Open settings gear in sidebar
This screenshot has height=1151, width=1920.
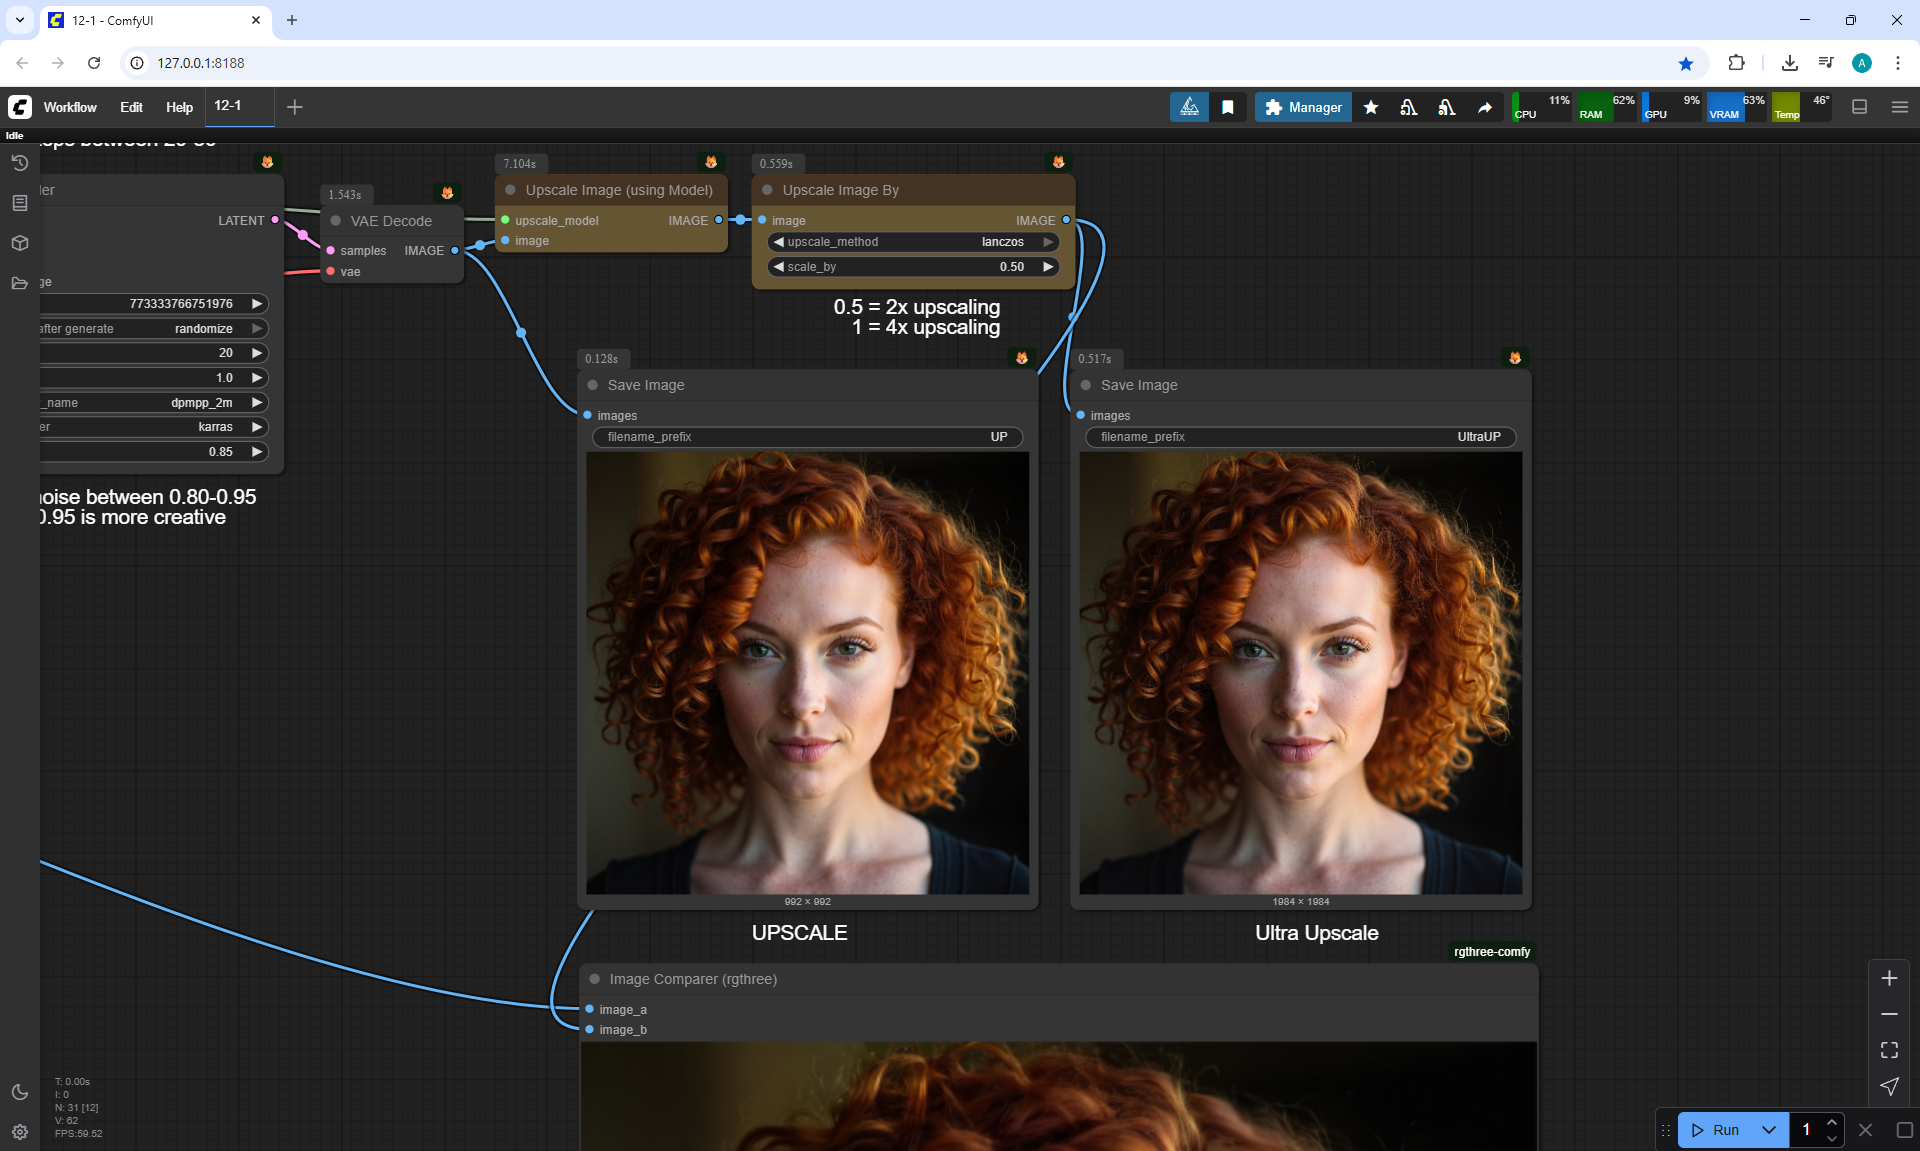[x=19, y=1132]
